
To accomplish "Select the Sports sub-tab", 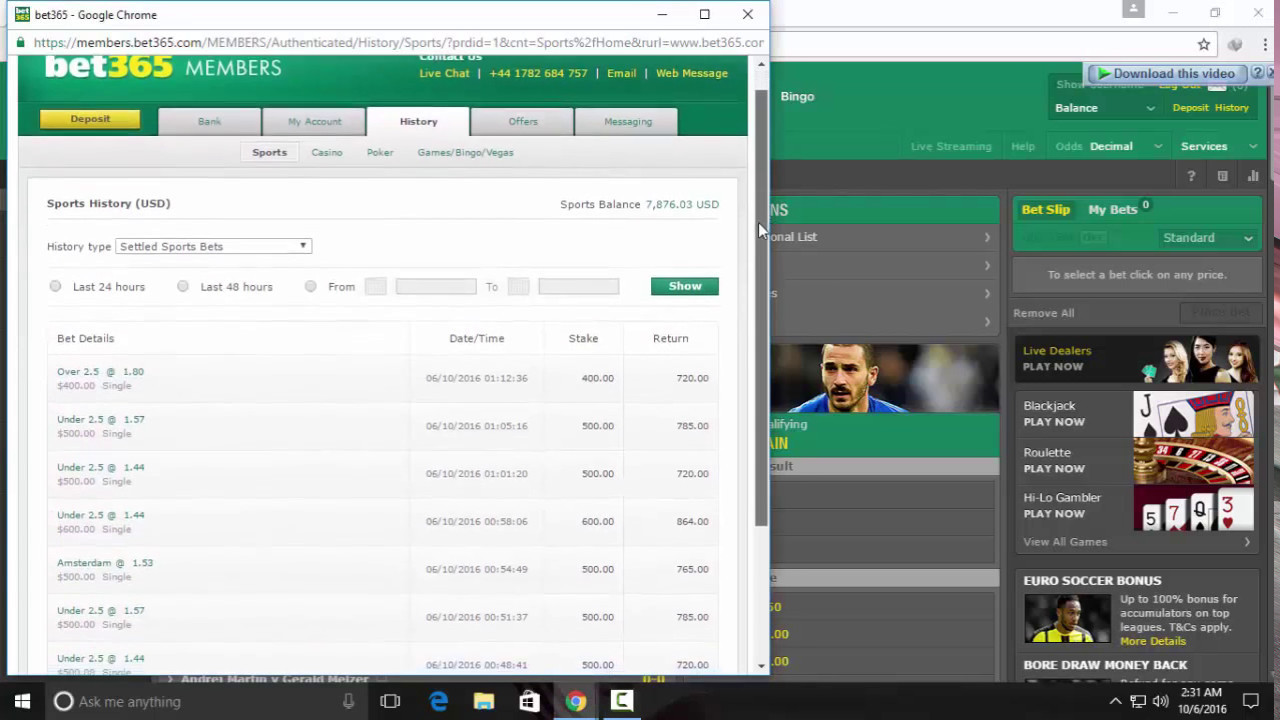I will pos(269,152).
